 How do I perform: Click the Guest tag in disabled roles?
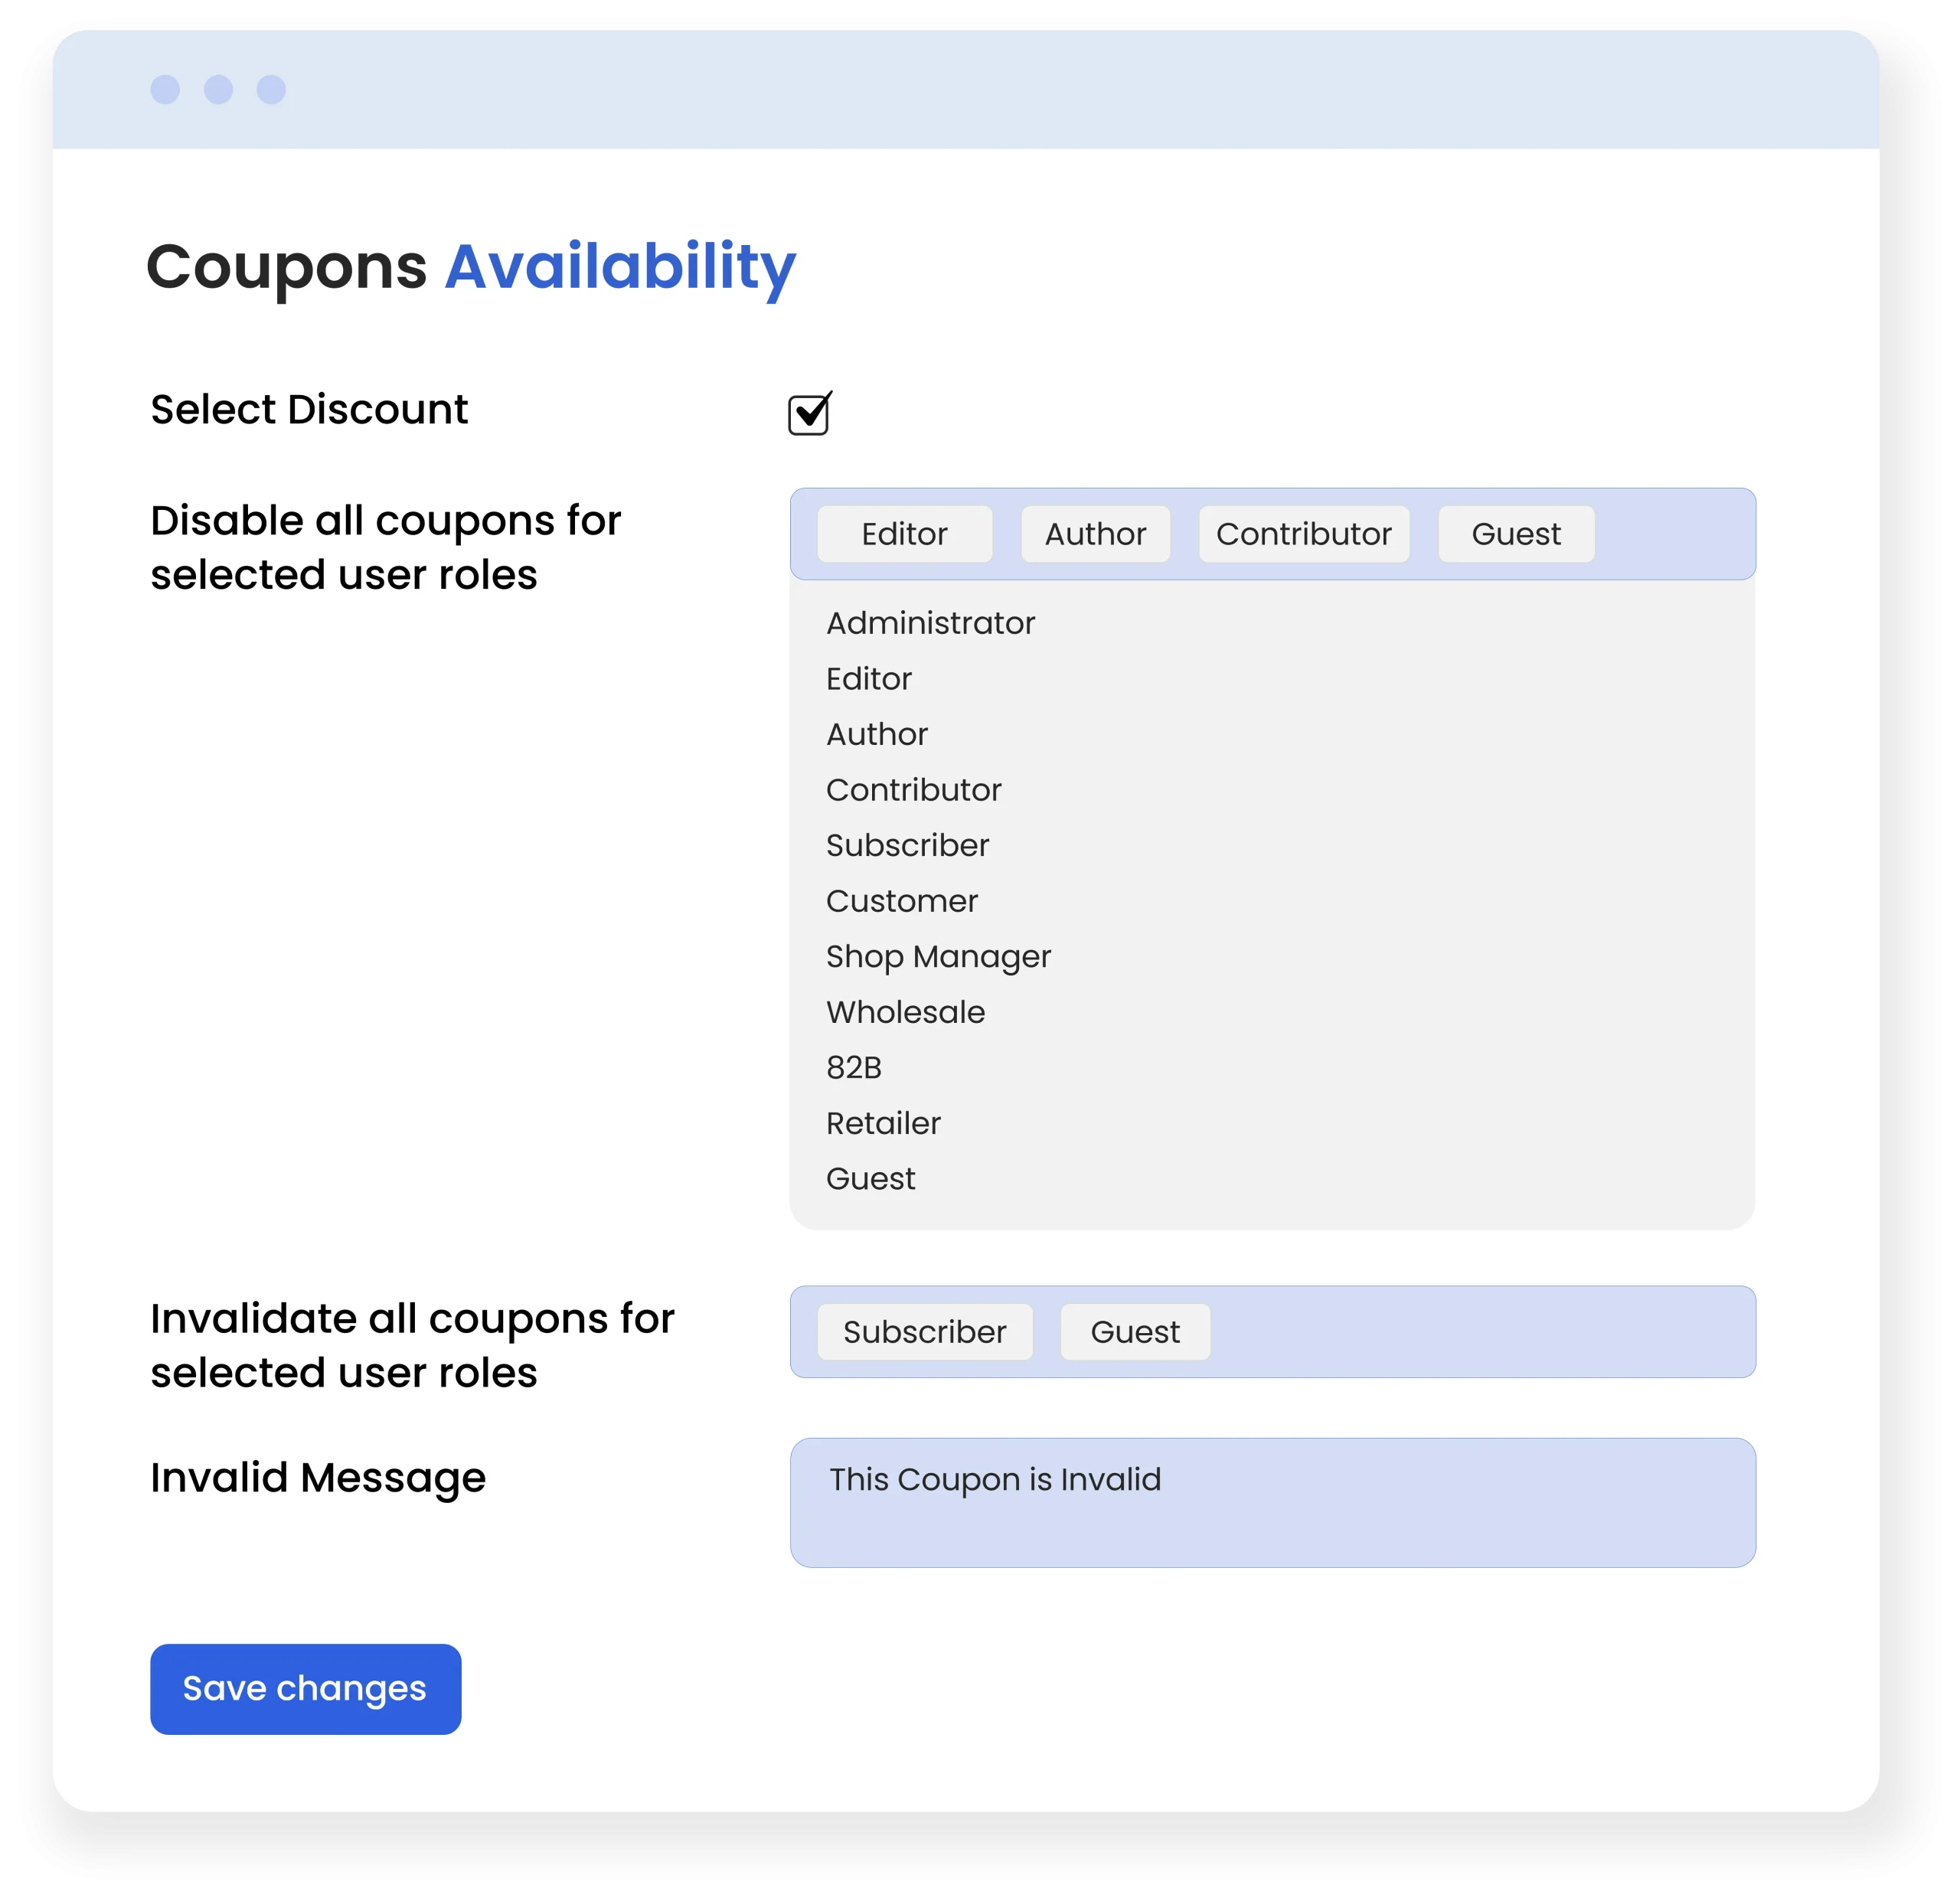[x=1515, y=534]
